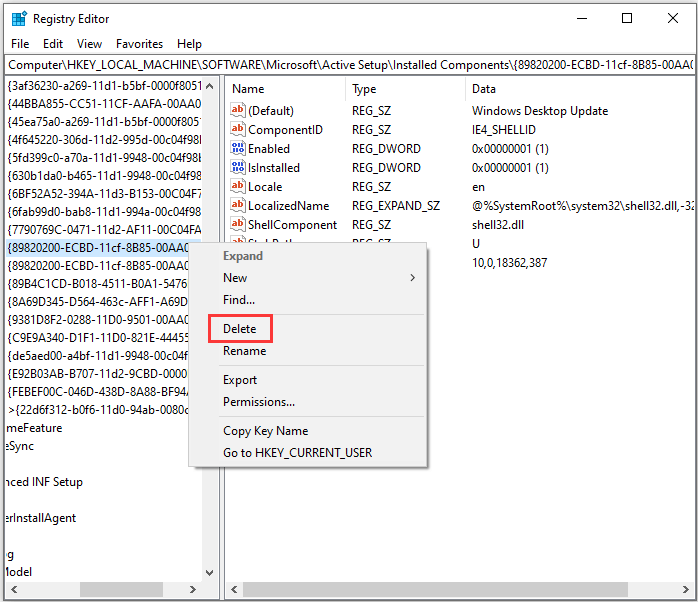Select the {9381D8F2-0288-11D0-9501 key
The image size is (698, 602).
97,320
